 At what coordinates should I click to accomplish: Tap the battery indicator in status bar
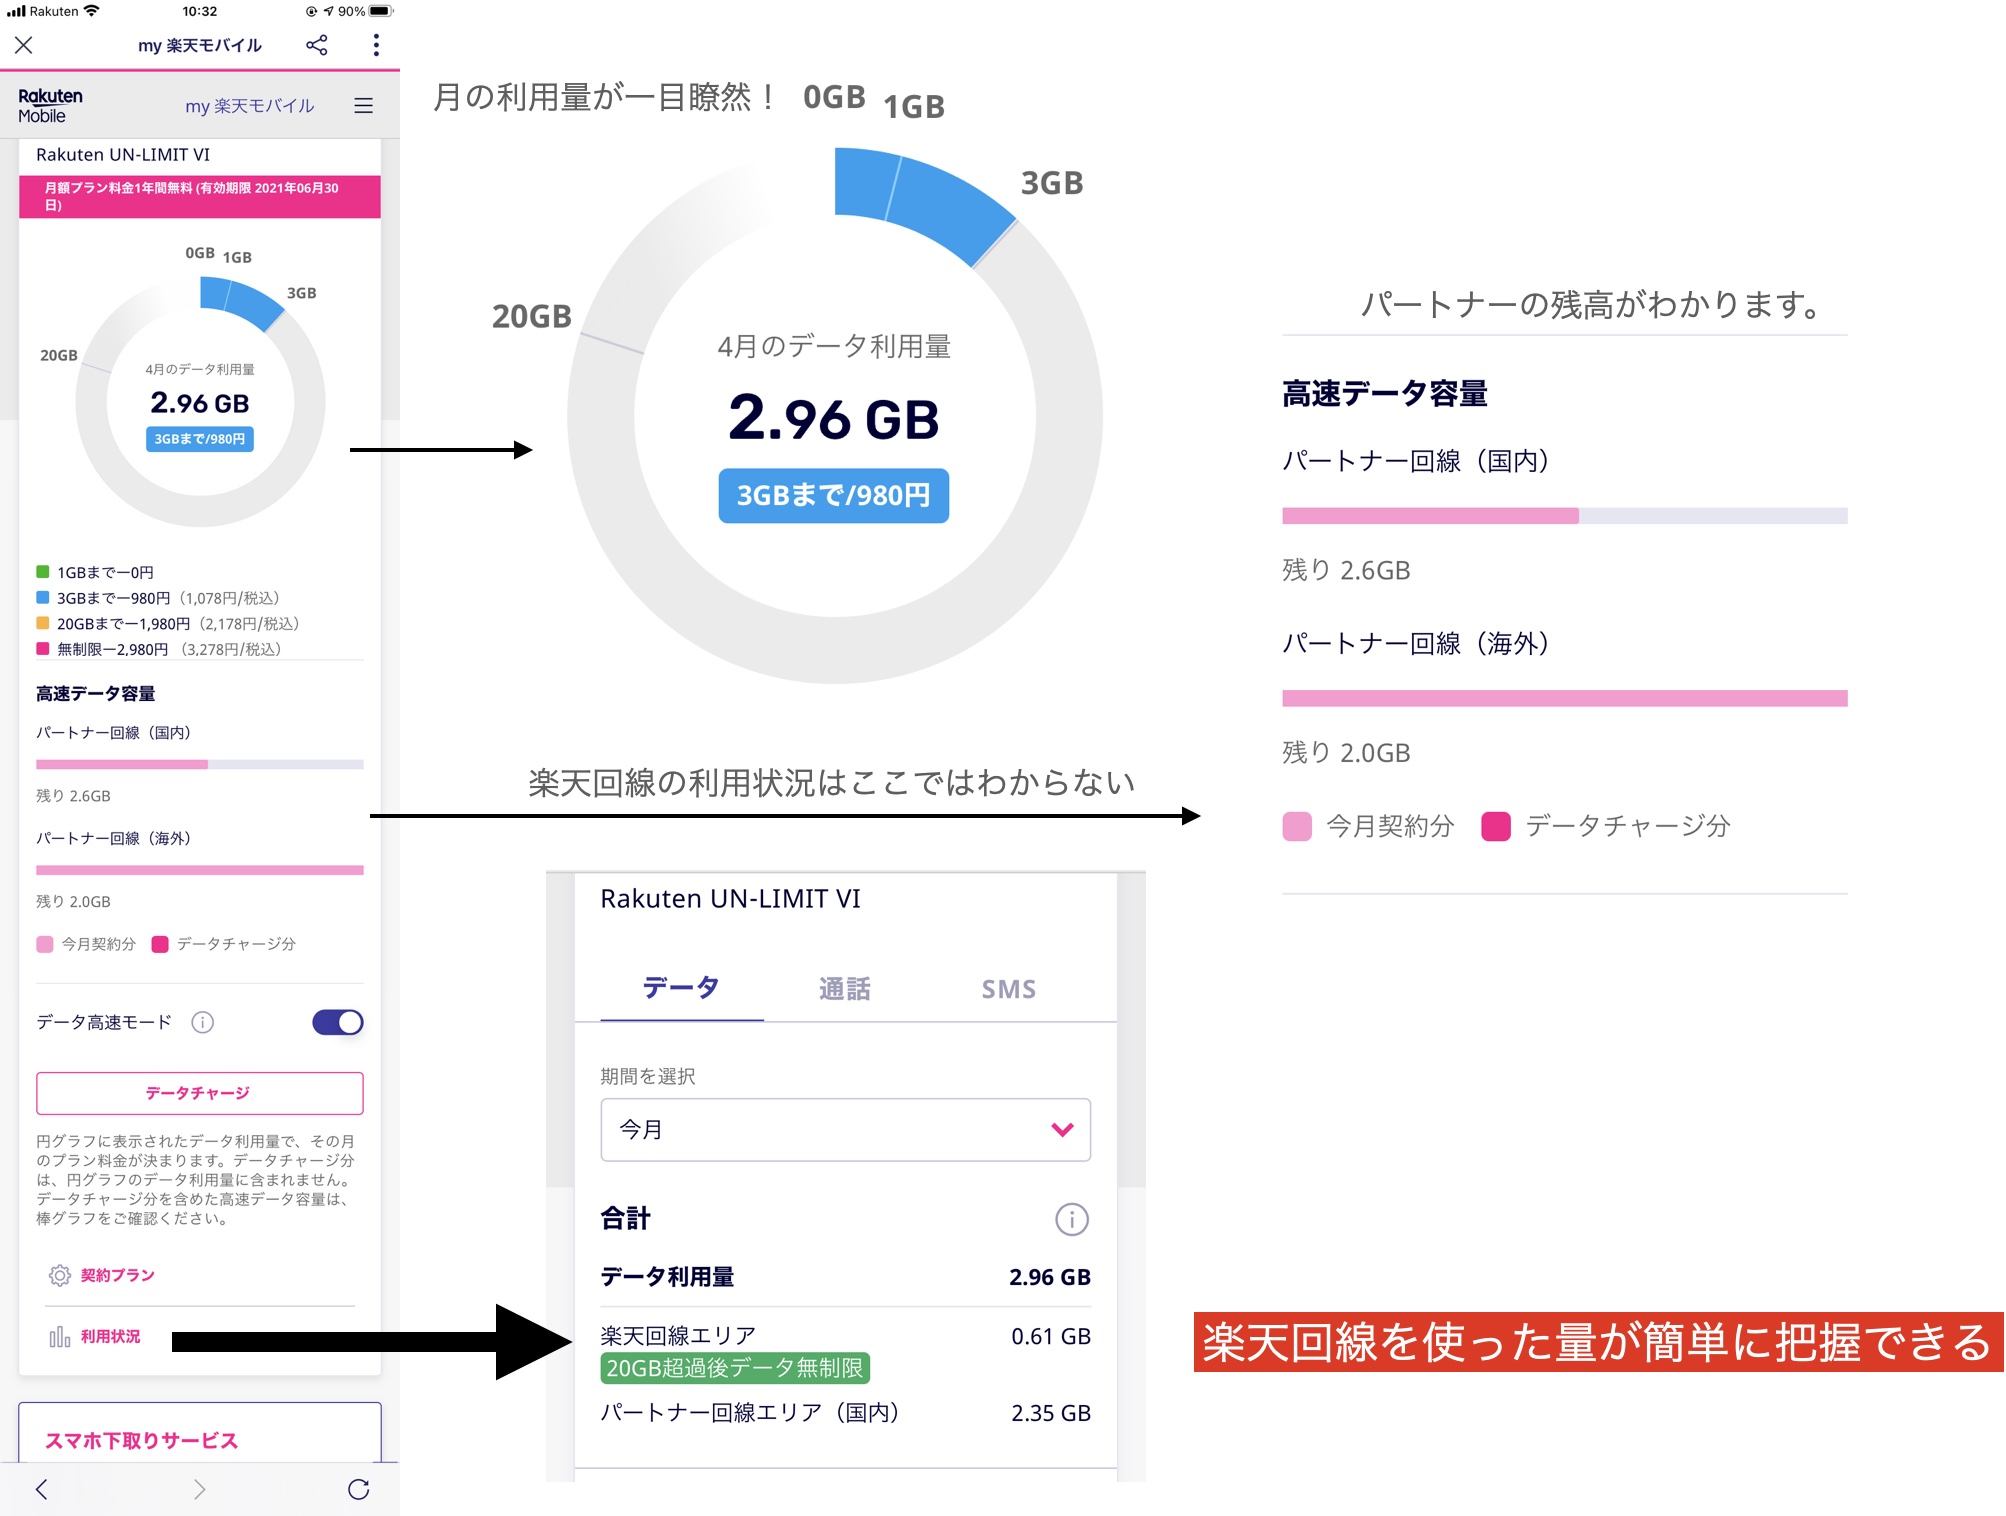(380, 11)
